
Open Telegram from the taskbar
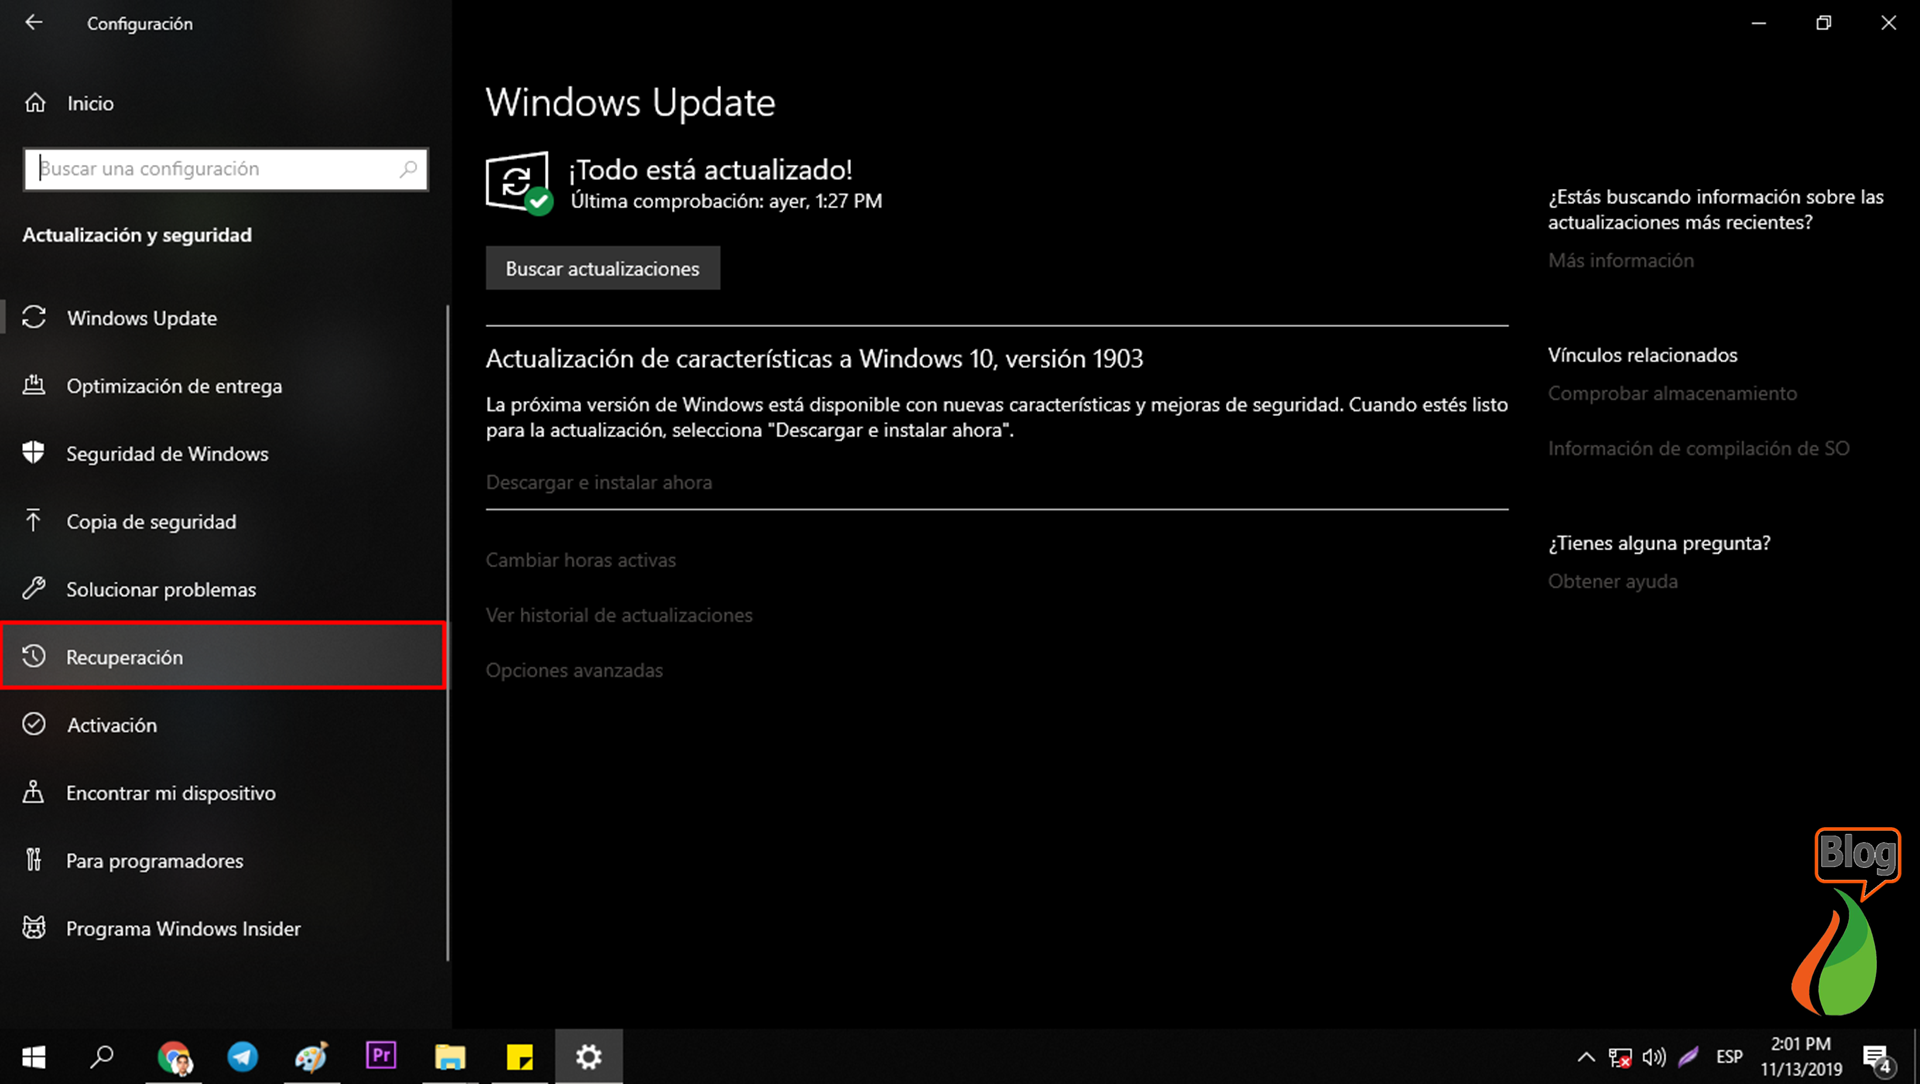(243, 1056)
